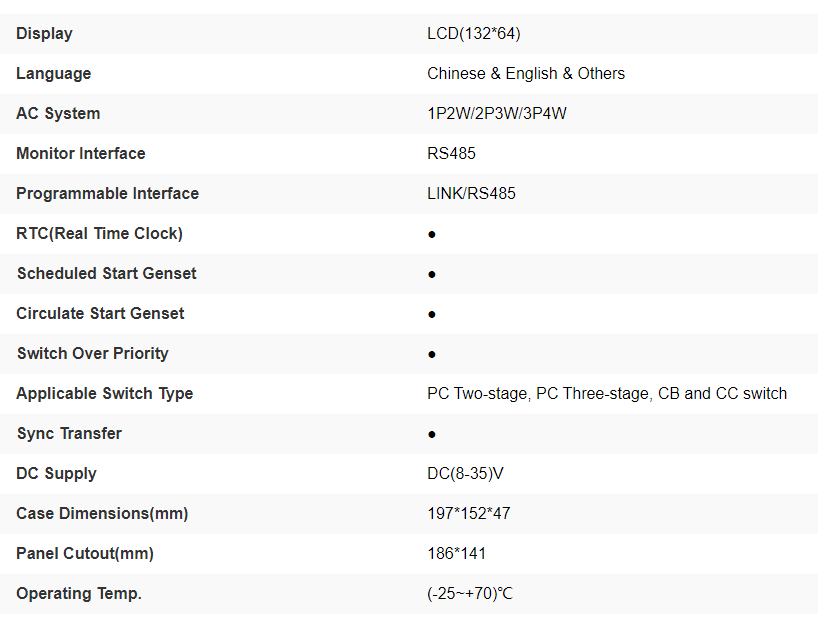Click the 186*141 panel cutout value
The width and height of the screenshot is (818, 617).
point(456,554)
